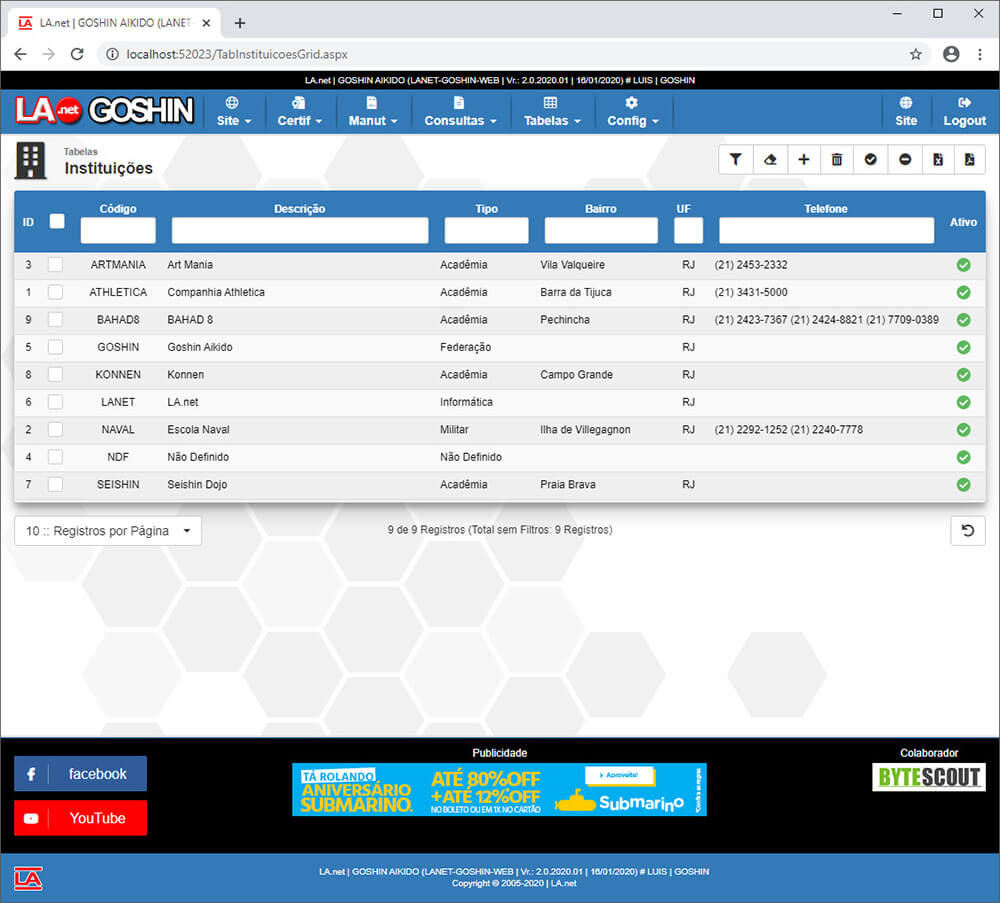Export the grid to Excel file
Screen dimensions: 1000x903
click(938, 160)
